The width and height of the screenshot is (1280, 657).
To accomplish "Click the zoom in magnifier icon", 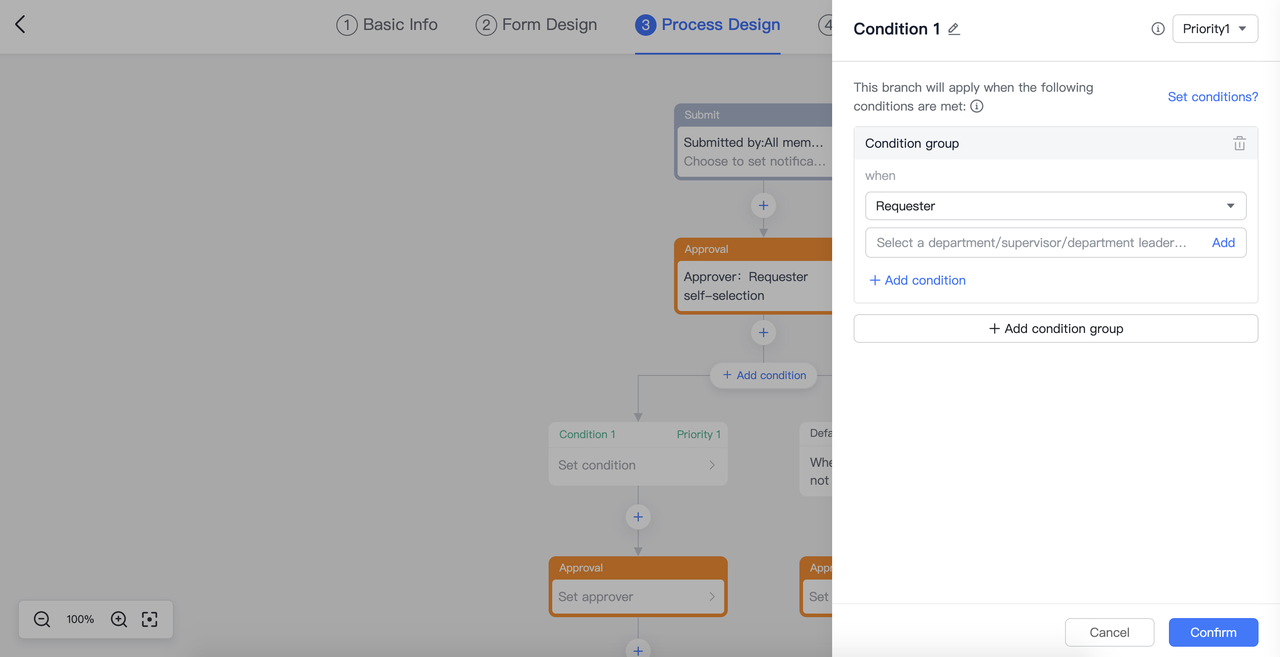I will [x=119, y=619].
